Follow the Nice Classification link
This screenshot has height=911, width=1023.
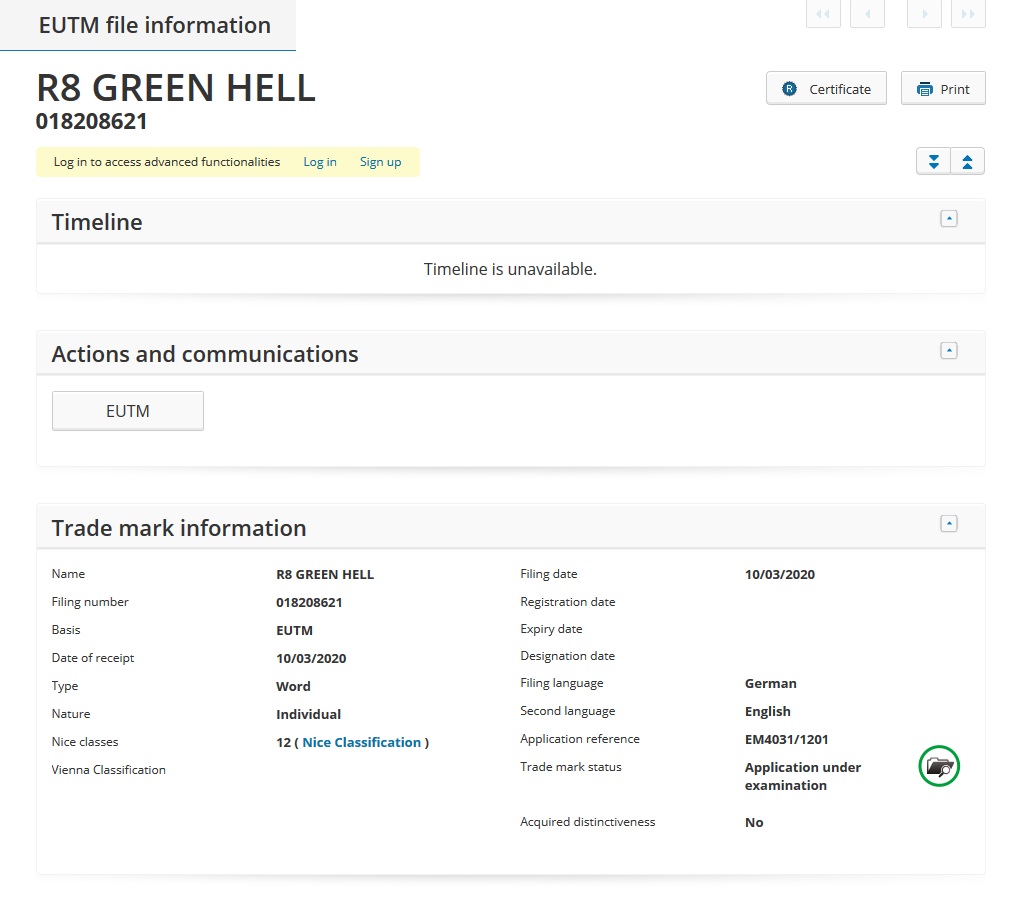(361, 742)
